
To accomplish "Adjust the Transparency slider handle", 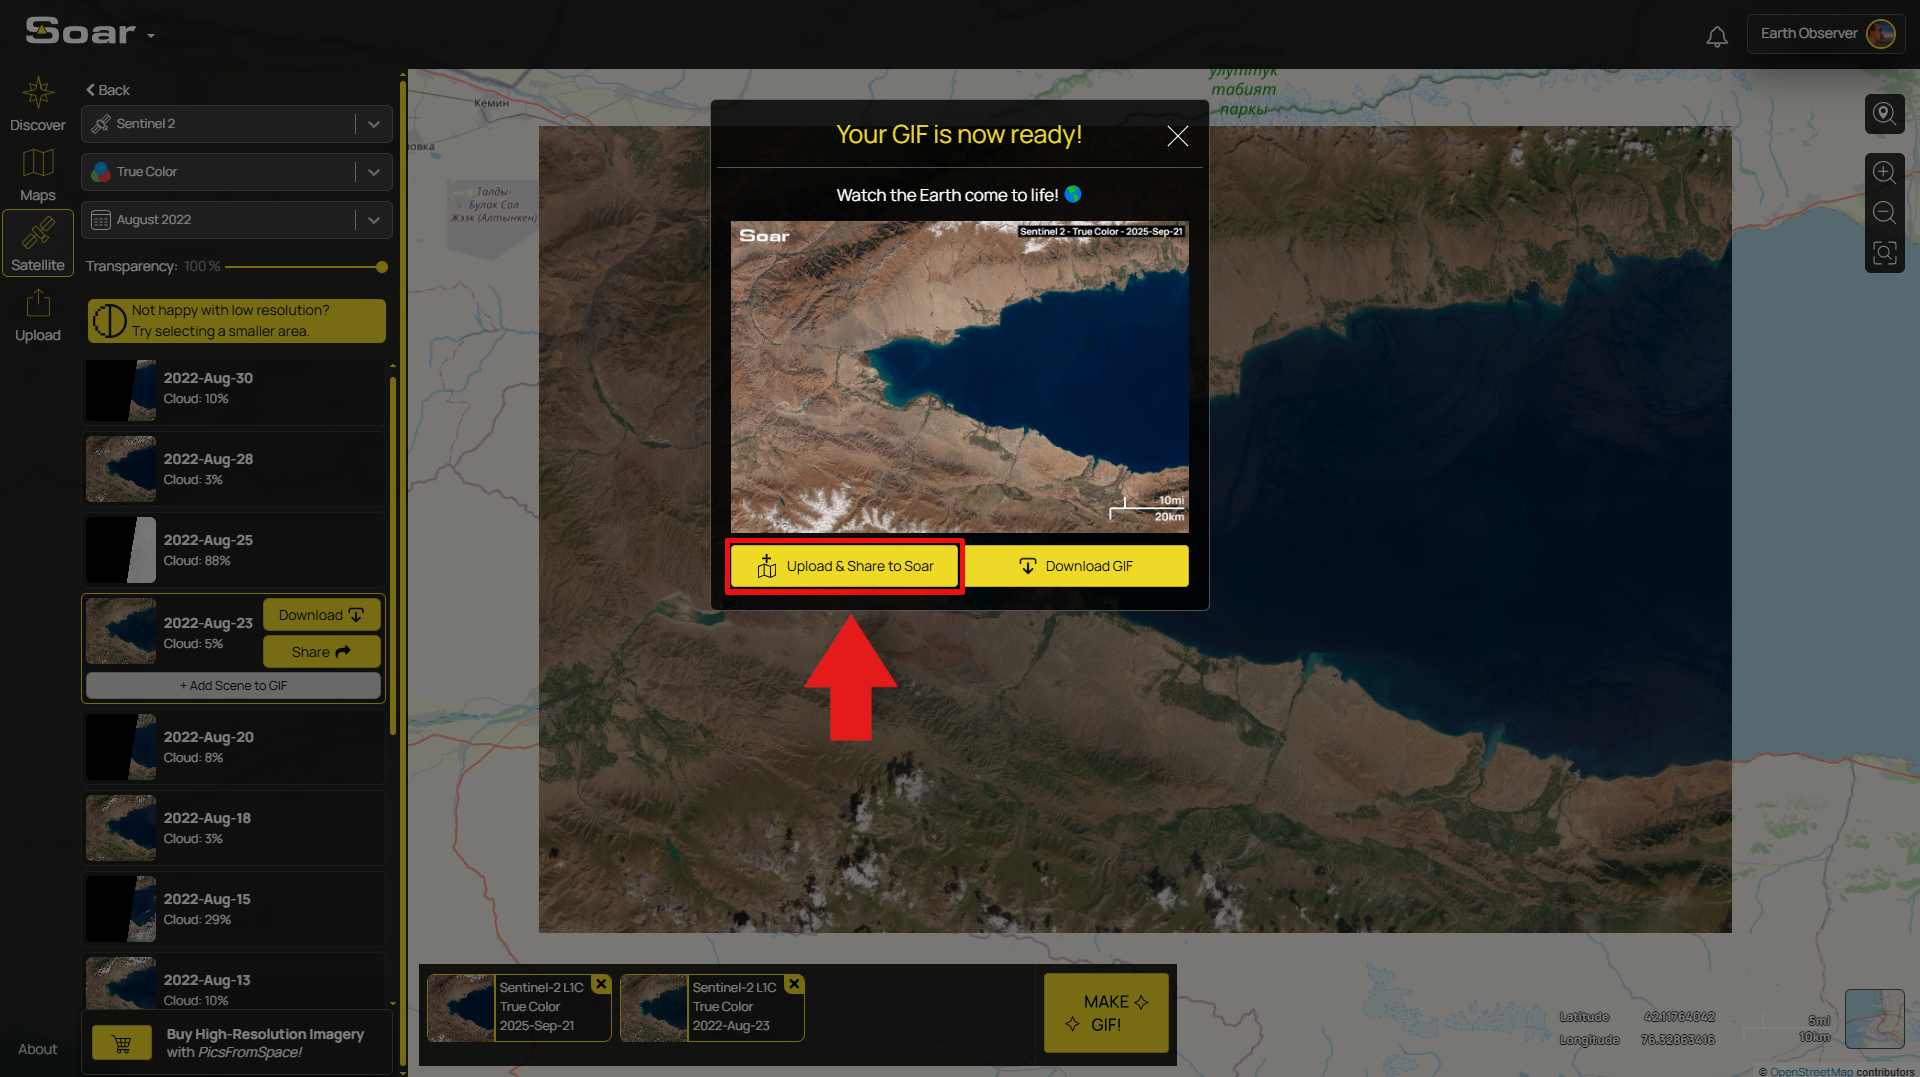I will click(x=382, y=267).
